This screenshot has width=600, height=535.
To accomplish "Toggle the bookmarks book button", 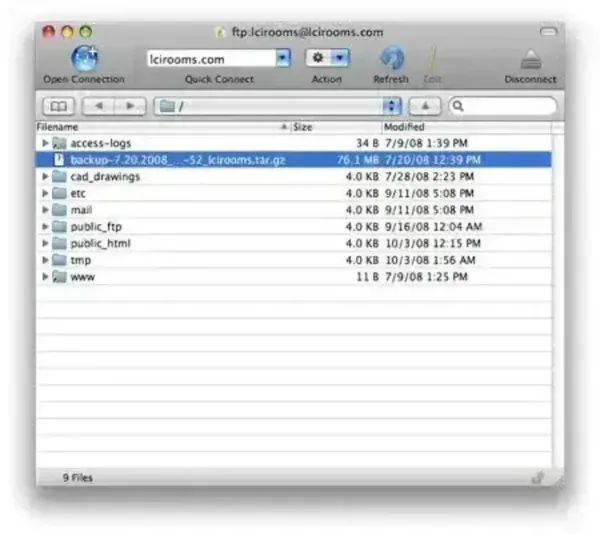I will pos(59,106).
